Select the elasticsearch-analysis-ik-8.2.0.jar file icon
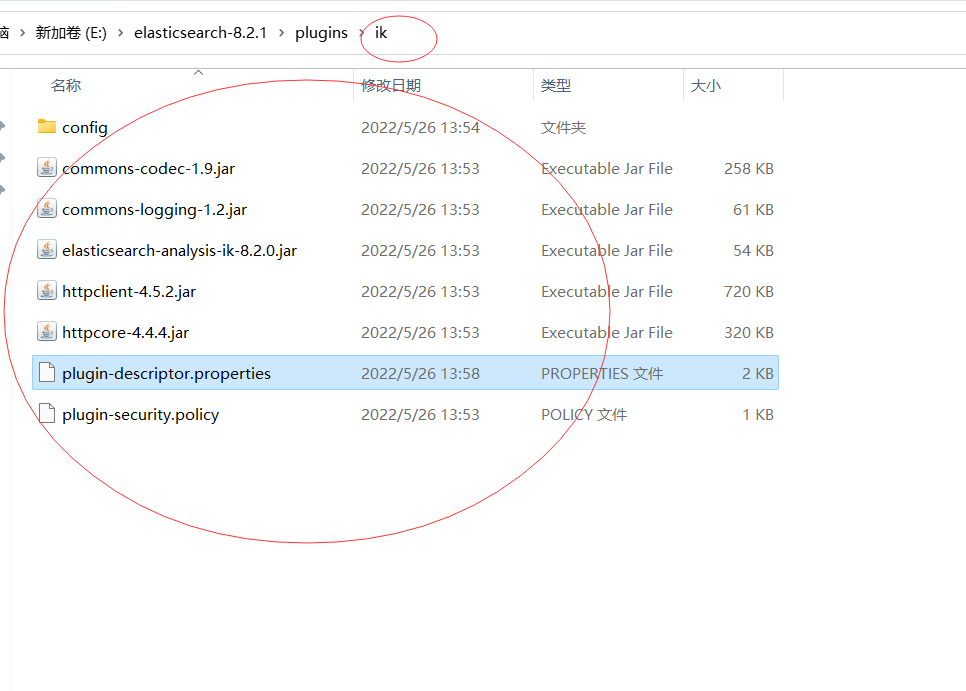 click(47, 250)
